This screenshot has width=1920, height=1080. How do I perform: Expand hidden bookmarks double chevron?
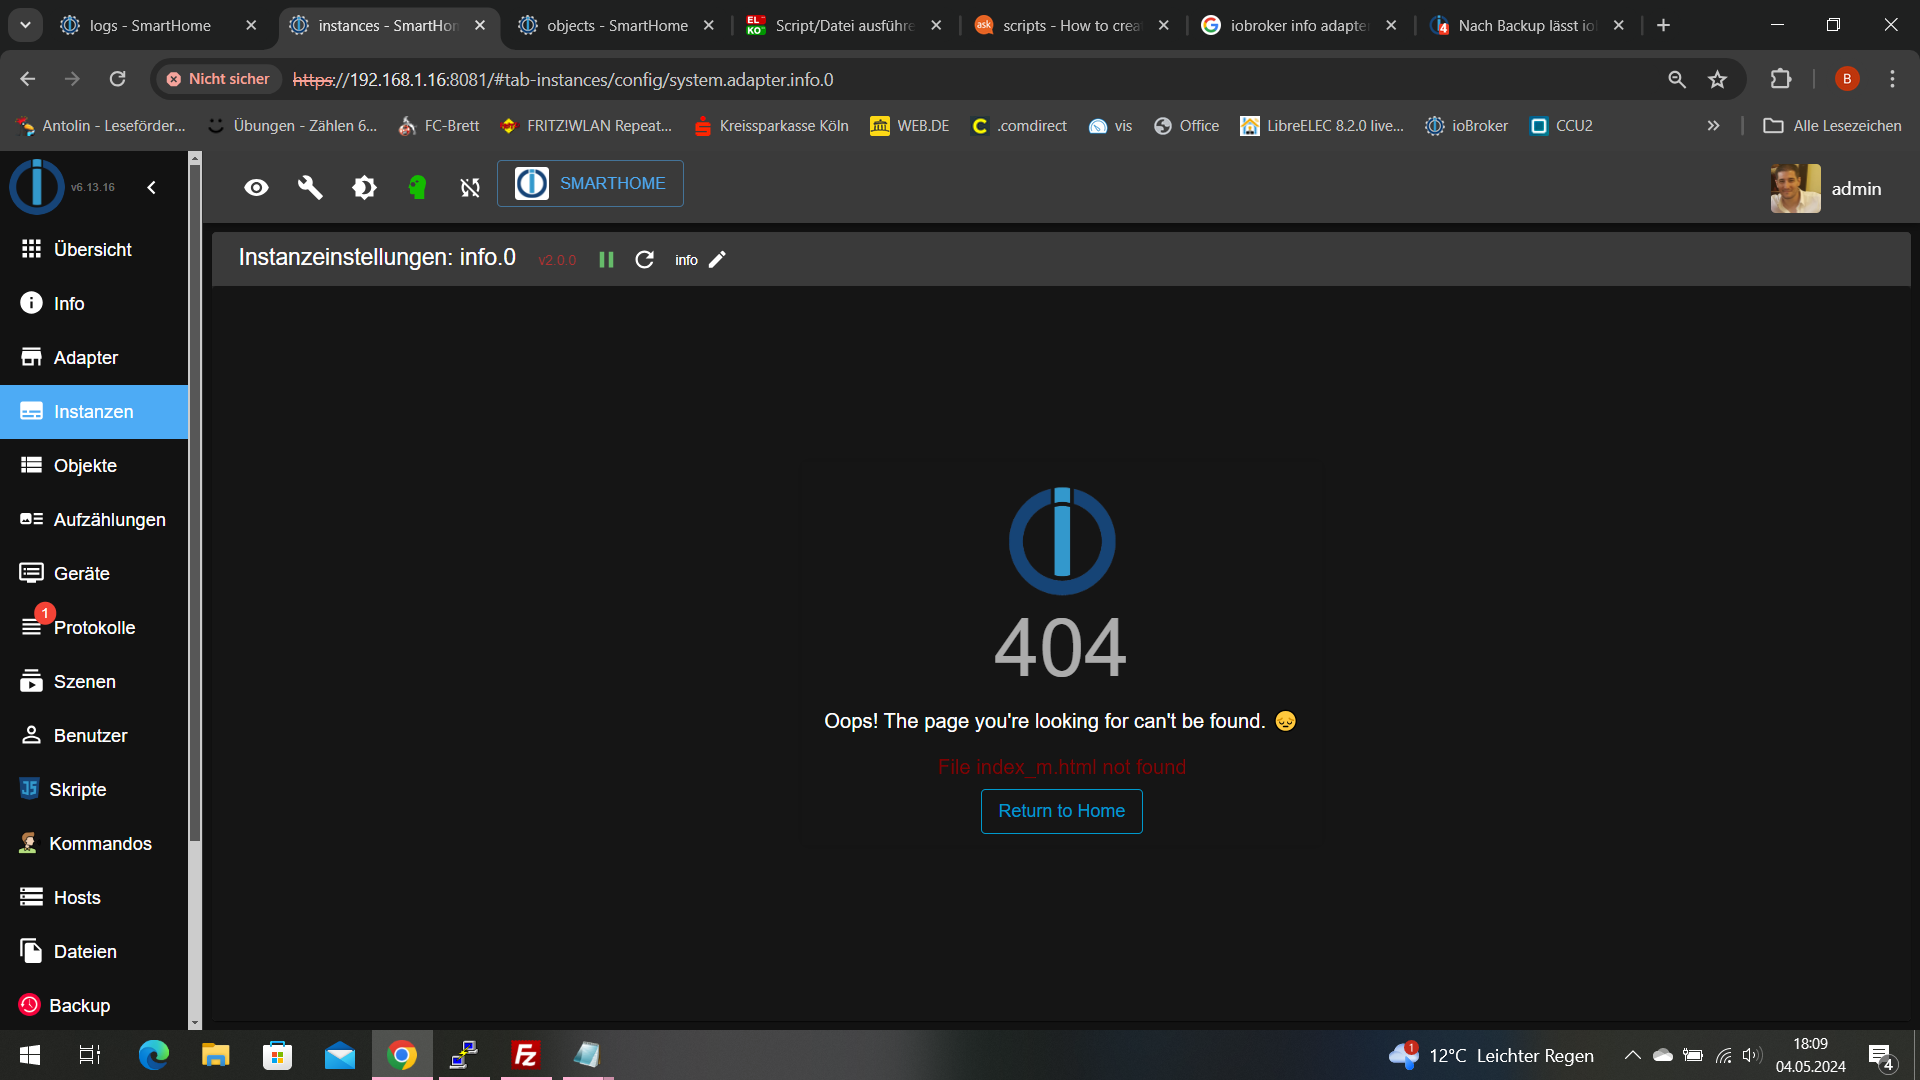(x=1713, y=126)
